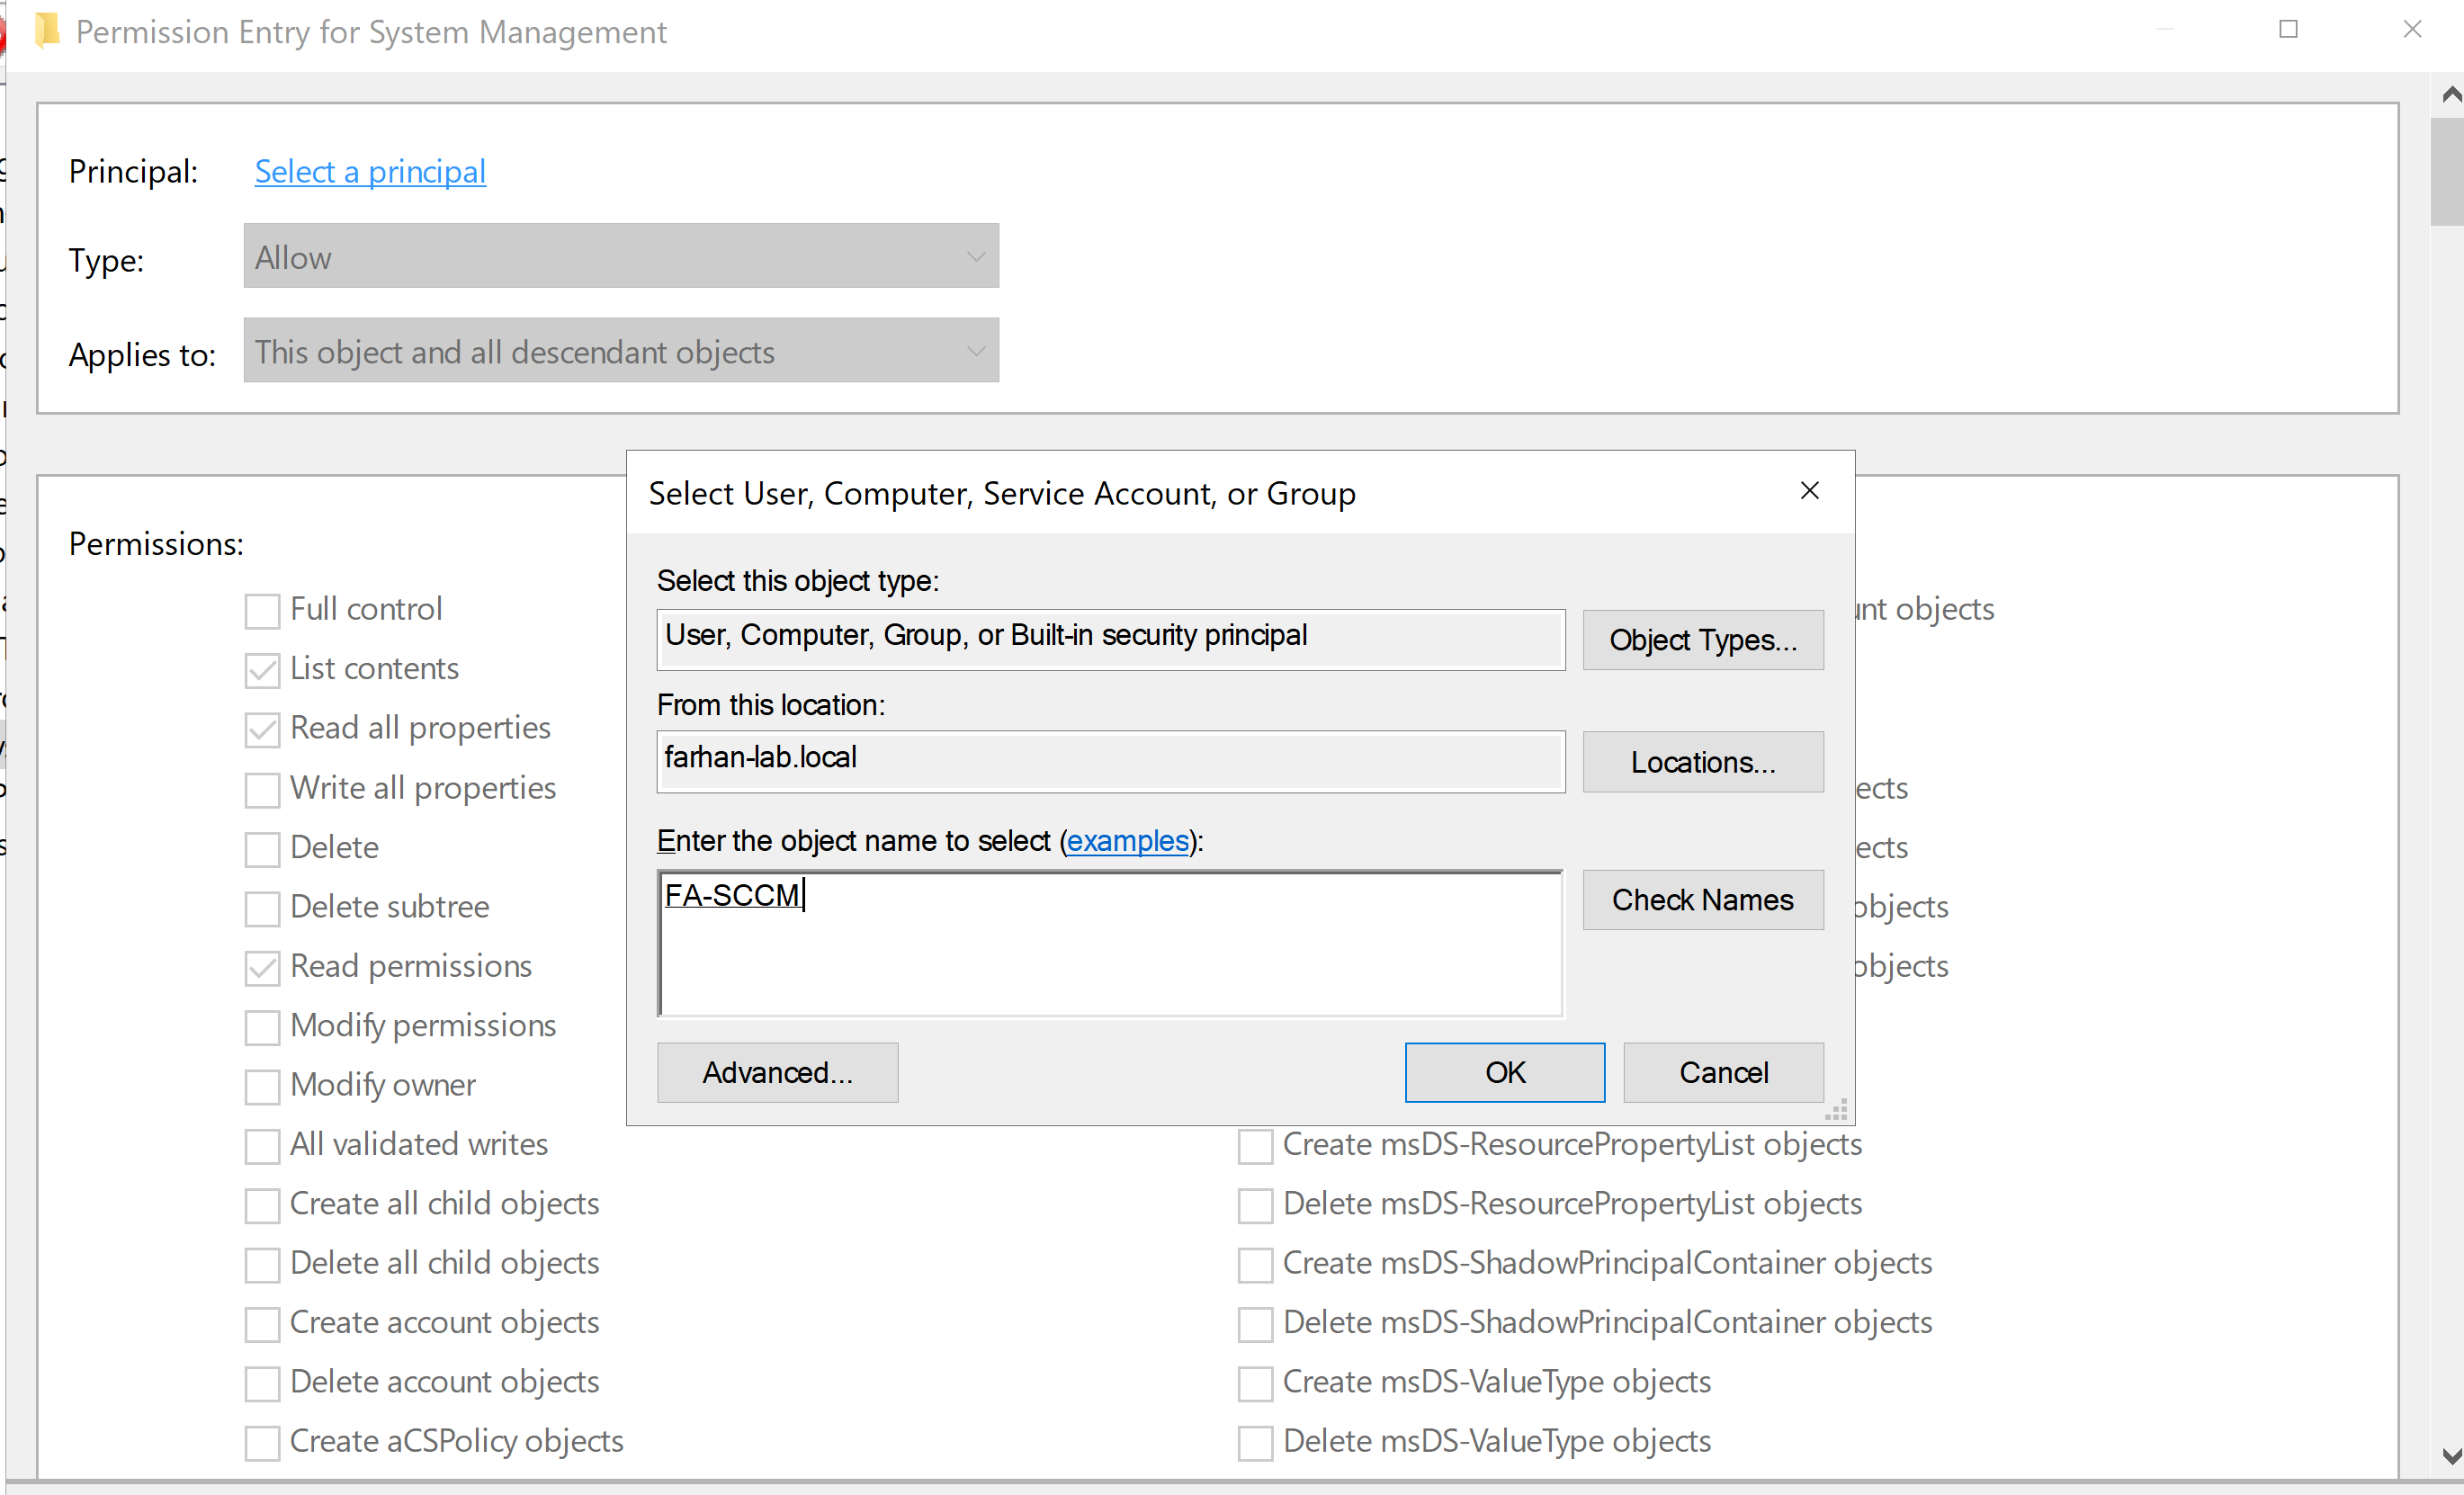
Task: Open the Locations button
Action: [x=1702, y=762]
